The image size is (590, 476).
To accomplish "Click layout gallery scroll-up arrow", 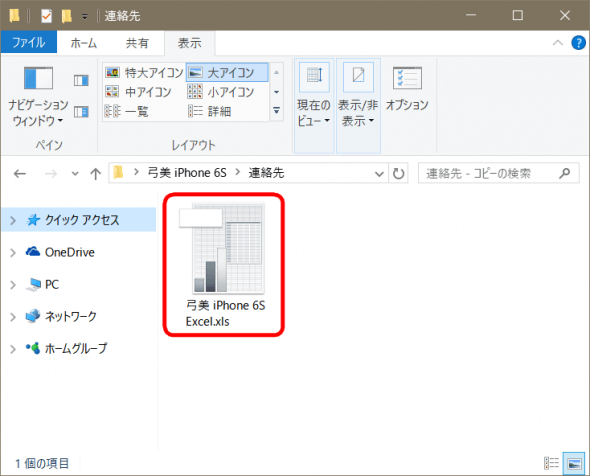I will pyautogui.click(x=277, y=72).
